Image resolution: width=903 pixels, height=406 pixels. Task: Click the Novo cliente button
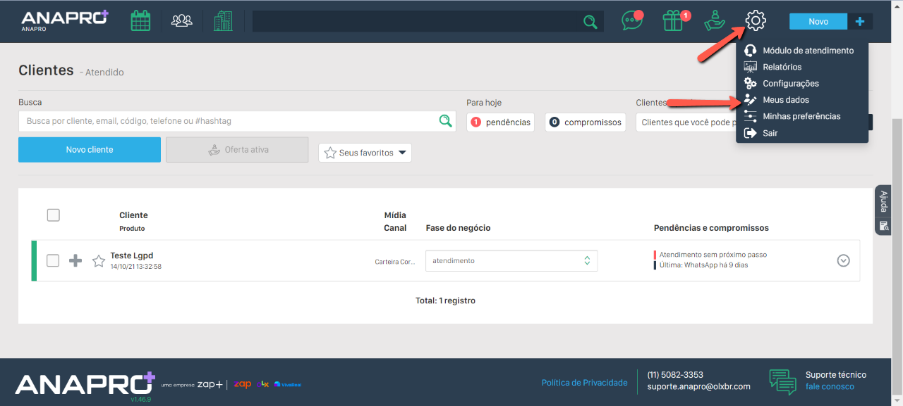[x=89, y=150]
